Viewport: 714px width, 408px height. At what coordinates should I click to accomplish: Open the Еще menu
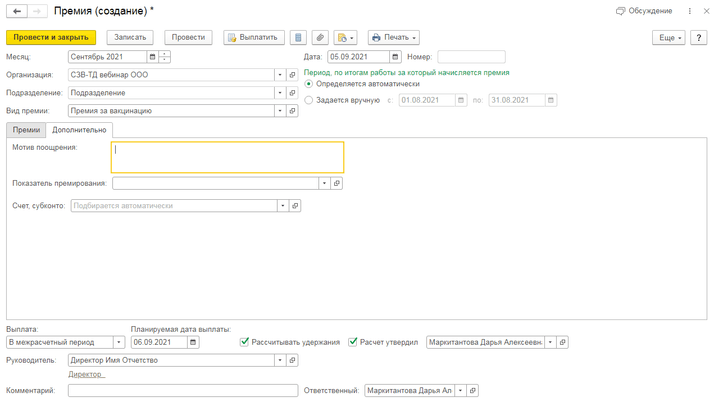(x=668, y=38)
